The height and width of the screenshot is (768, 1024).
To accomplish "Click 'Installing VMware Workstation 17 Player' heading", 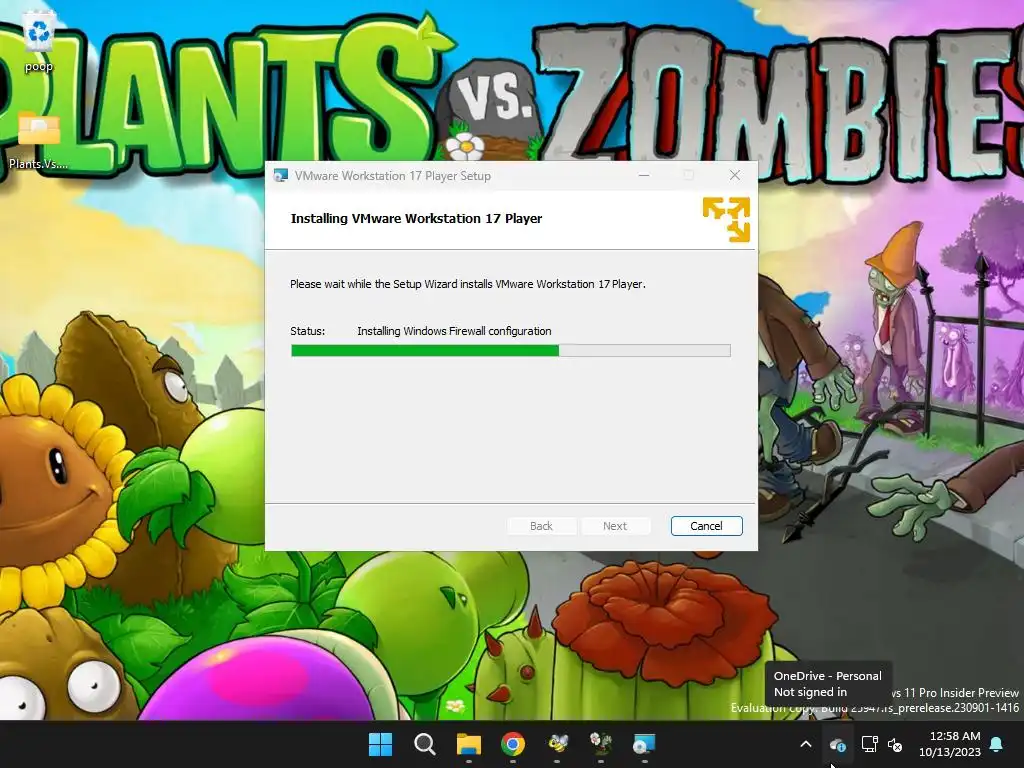I will (416, 219).
